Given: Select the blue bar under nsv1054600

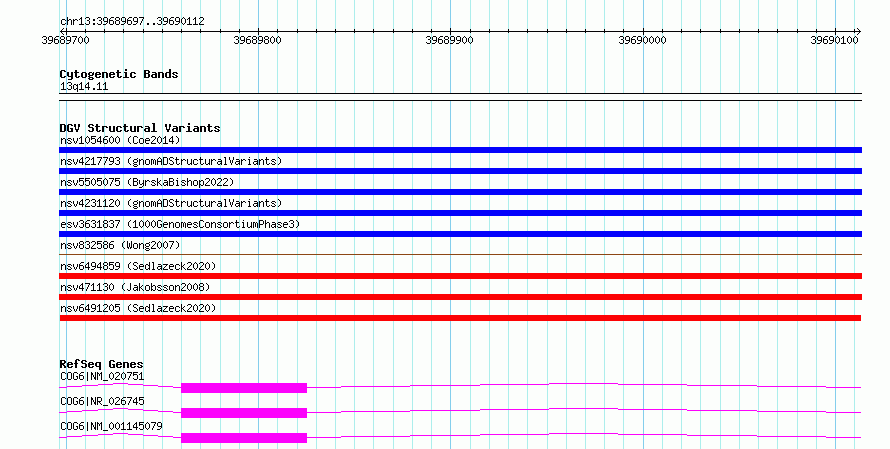Looking at the screenshot, I should tap(460, 150).
